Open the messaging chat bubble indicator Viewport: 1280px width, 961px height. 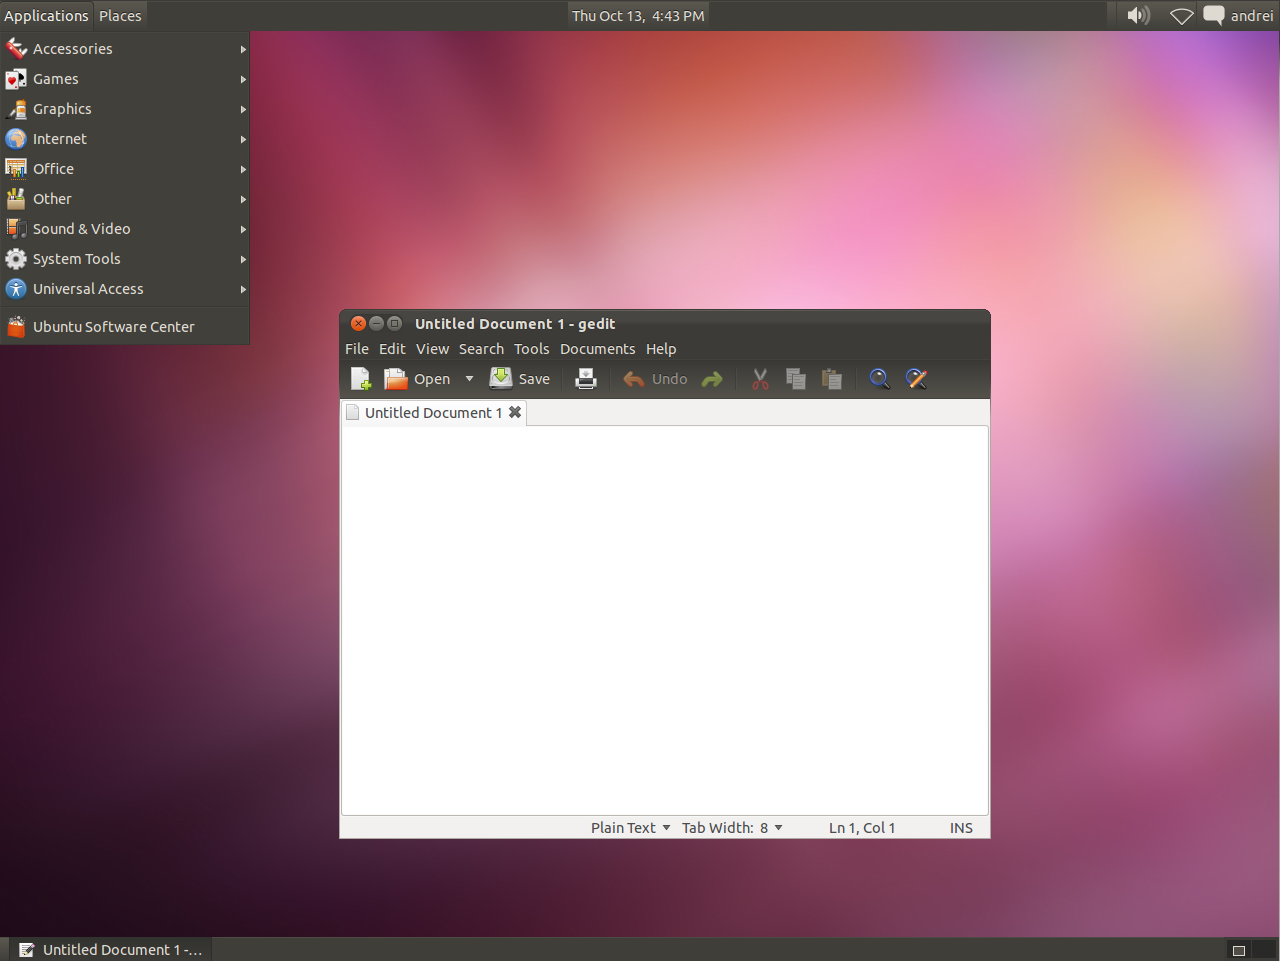[1214, 15]
